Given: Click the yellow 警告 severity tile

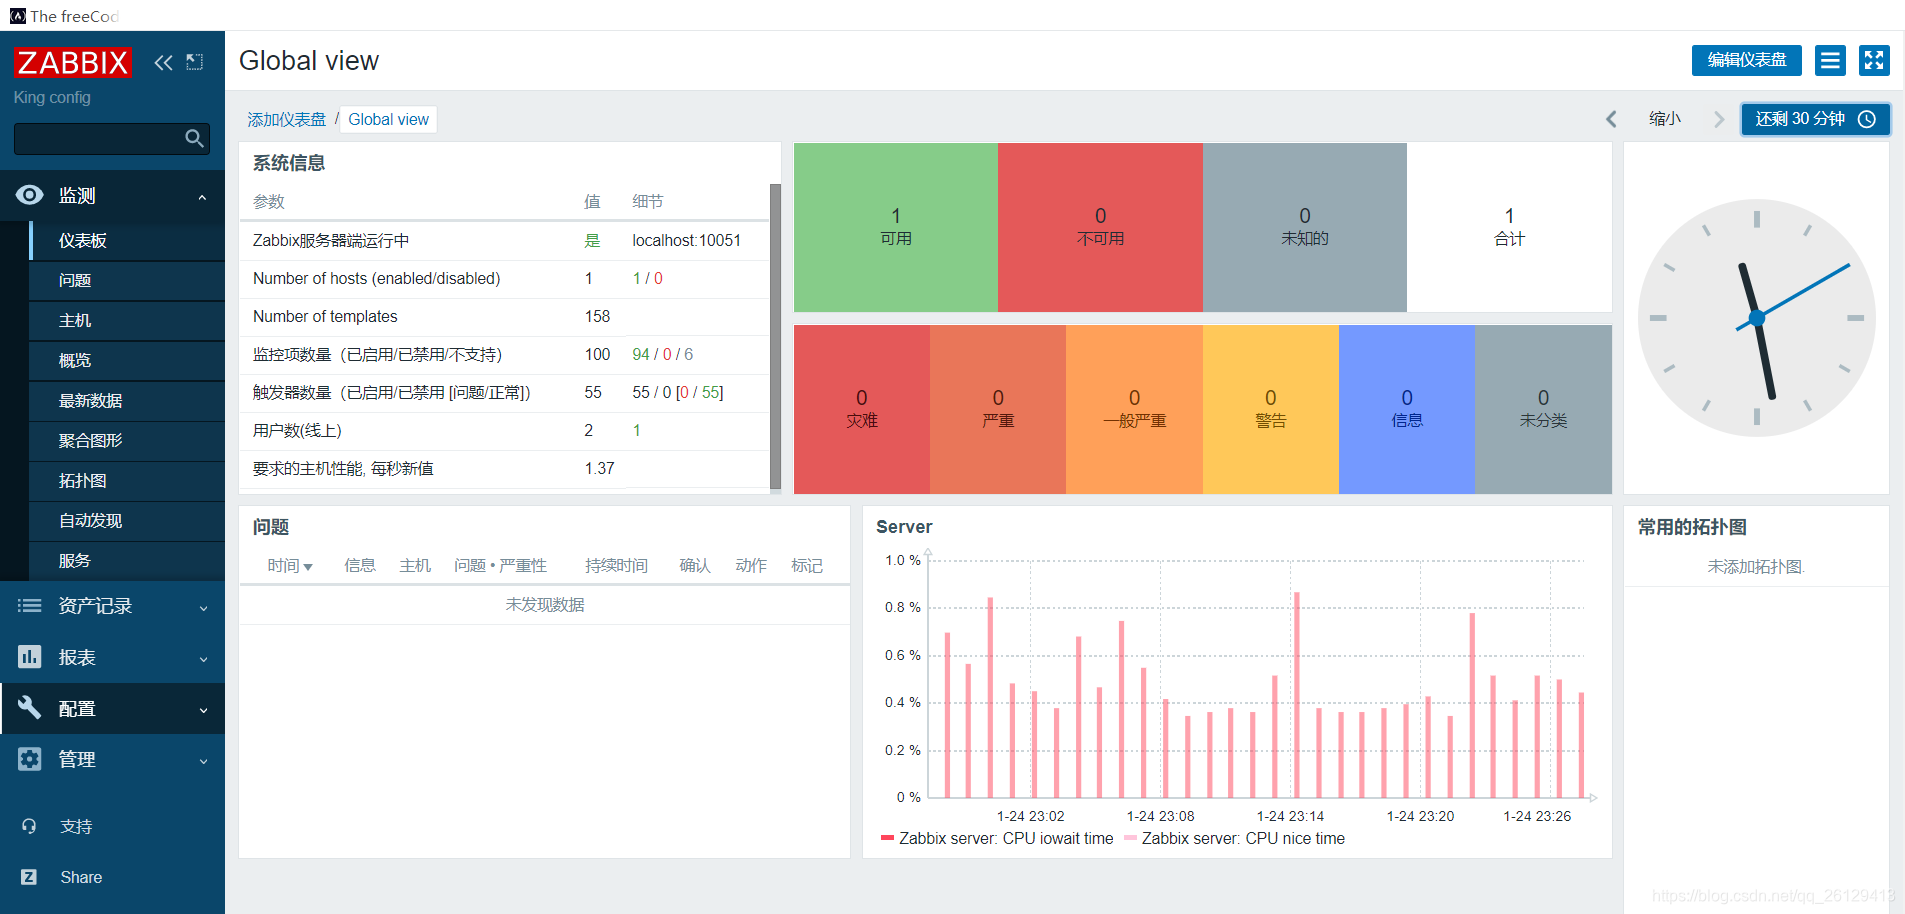Looking at the screenshot, I should coord(1271,409).
